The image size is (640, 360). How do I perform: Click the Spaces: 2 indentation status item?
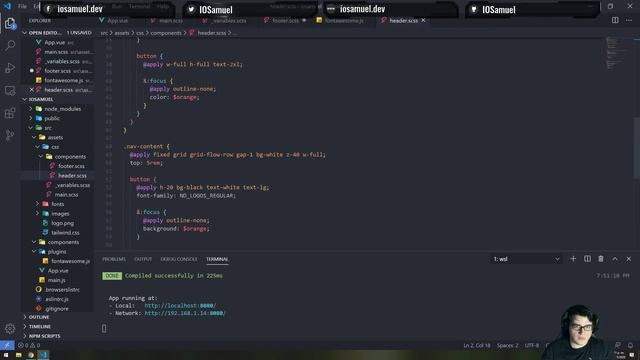[x=507, y=345]
